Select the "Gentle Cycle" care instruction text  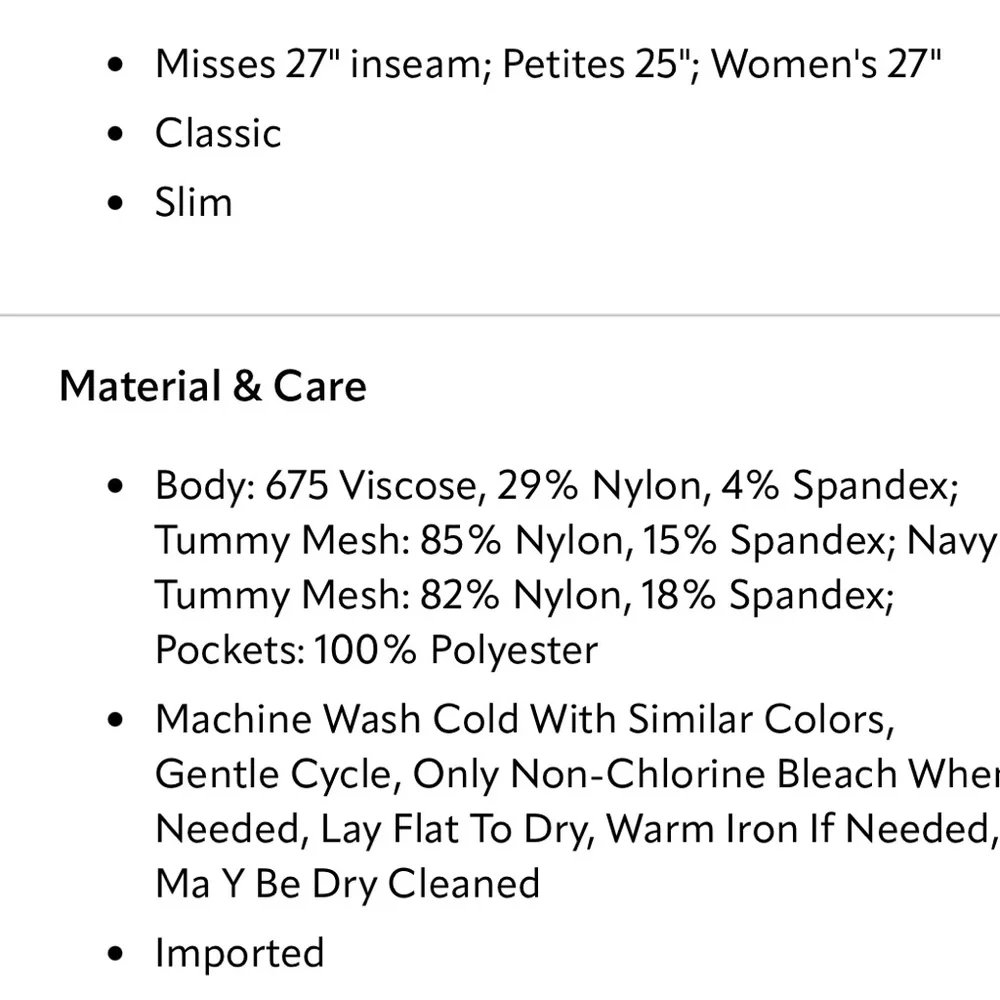275,774
